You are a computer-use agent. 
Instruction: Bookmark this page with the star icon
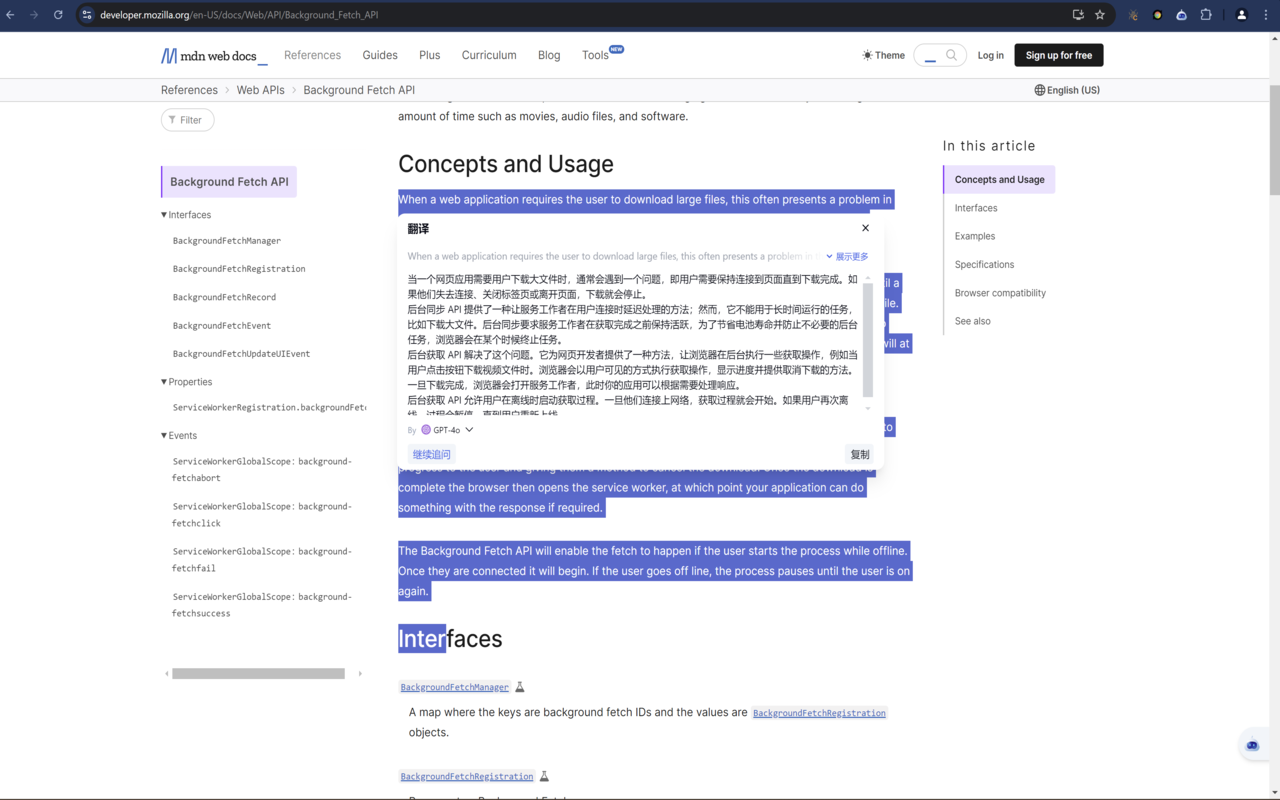pos(1100,15)
